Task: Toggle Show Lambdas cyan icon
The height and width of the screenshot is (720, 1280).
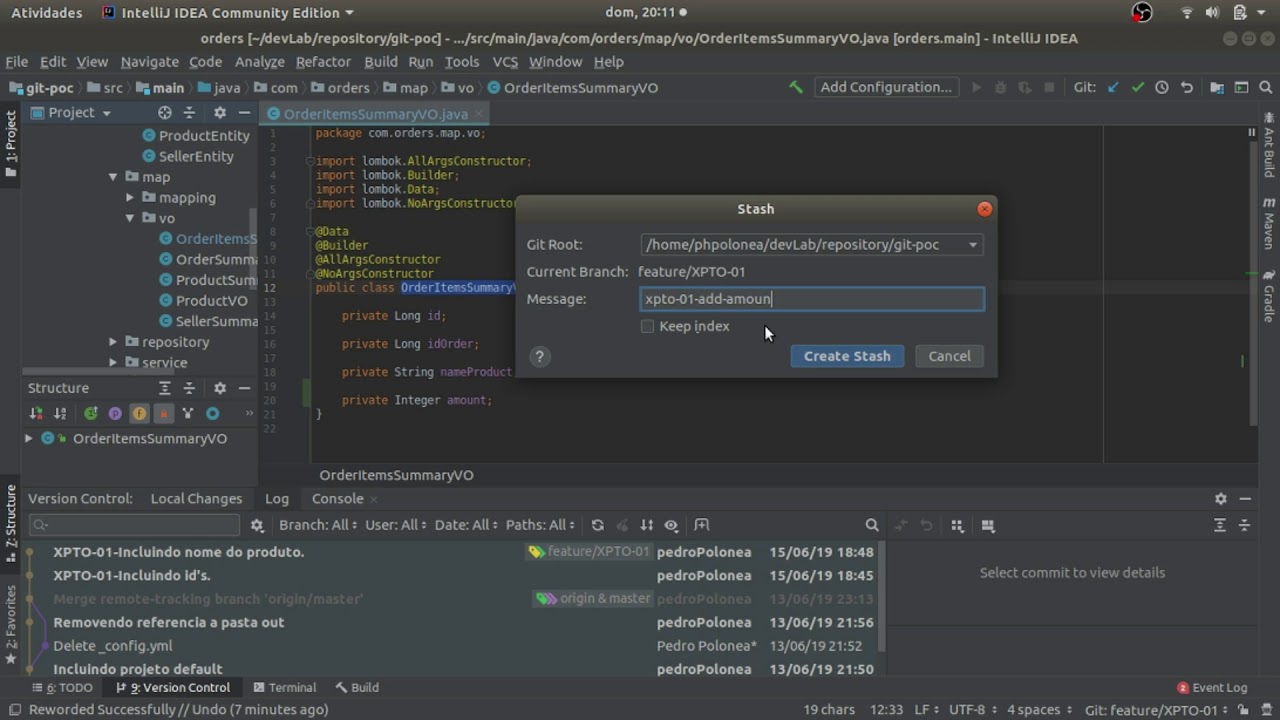Action: pyautogui.click(x=212, y=413)
